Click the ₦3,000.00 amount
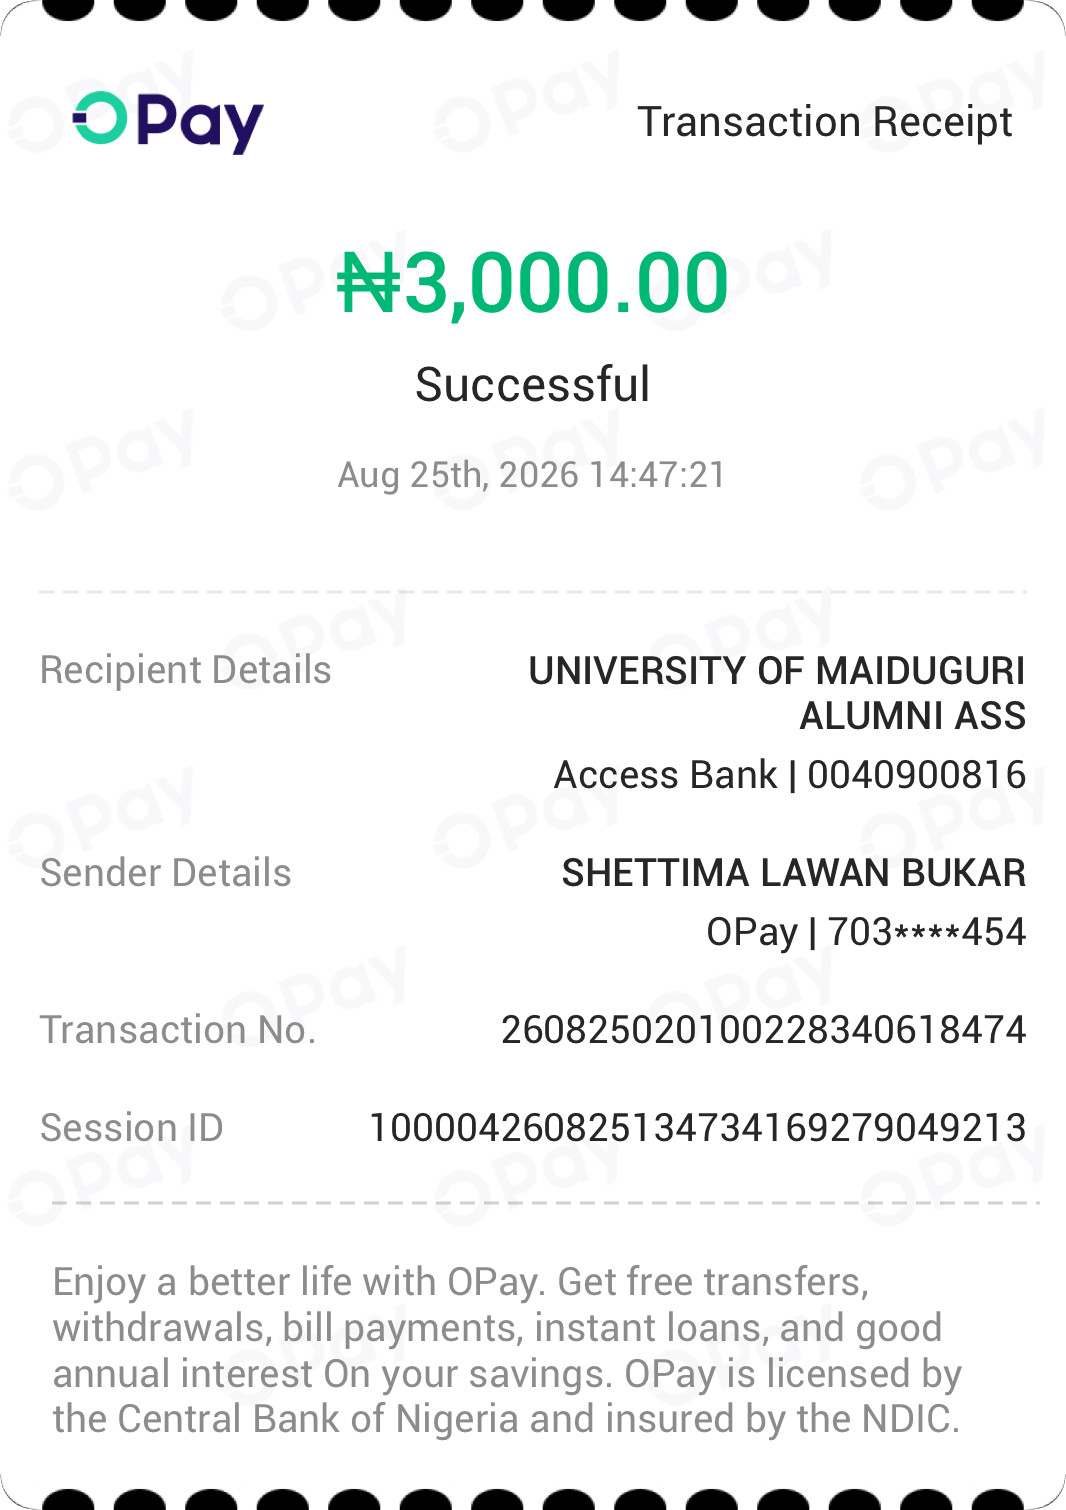Viewport: 1066px width, 1510px height. [x=533, y=283]
